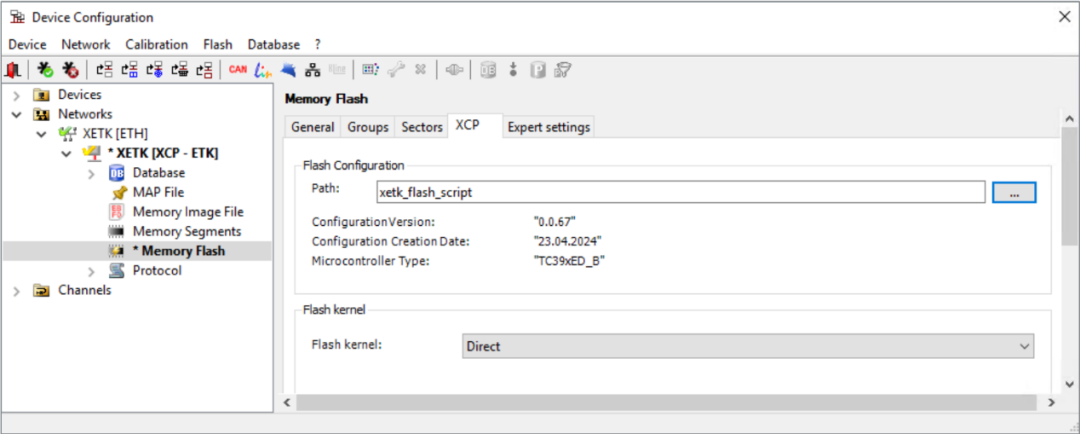Click the green-check device search icon

coord(45,70)
